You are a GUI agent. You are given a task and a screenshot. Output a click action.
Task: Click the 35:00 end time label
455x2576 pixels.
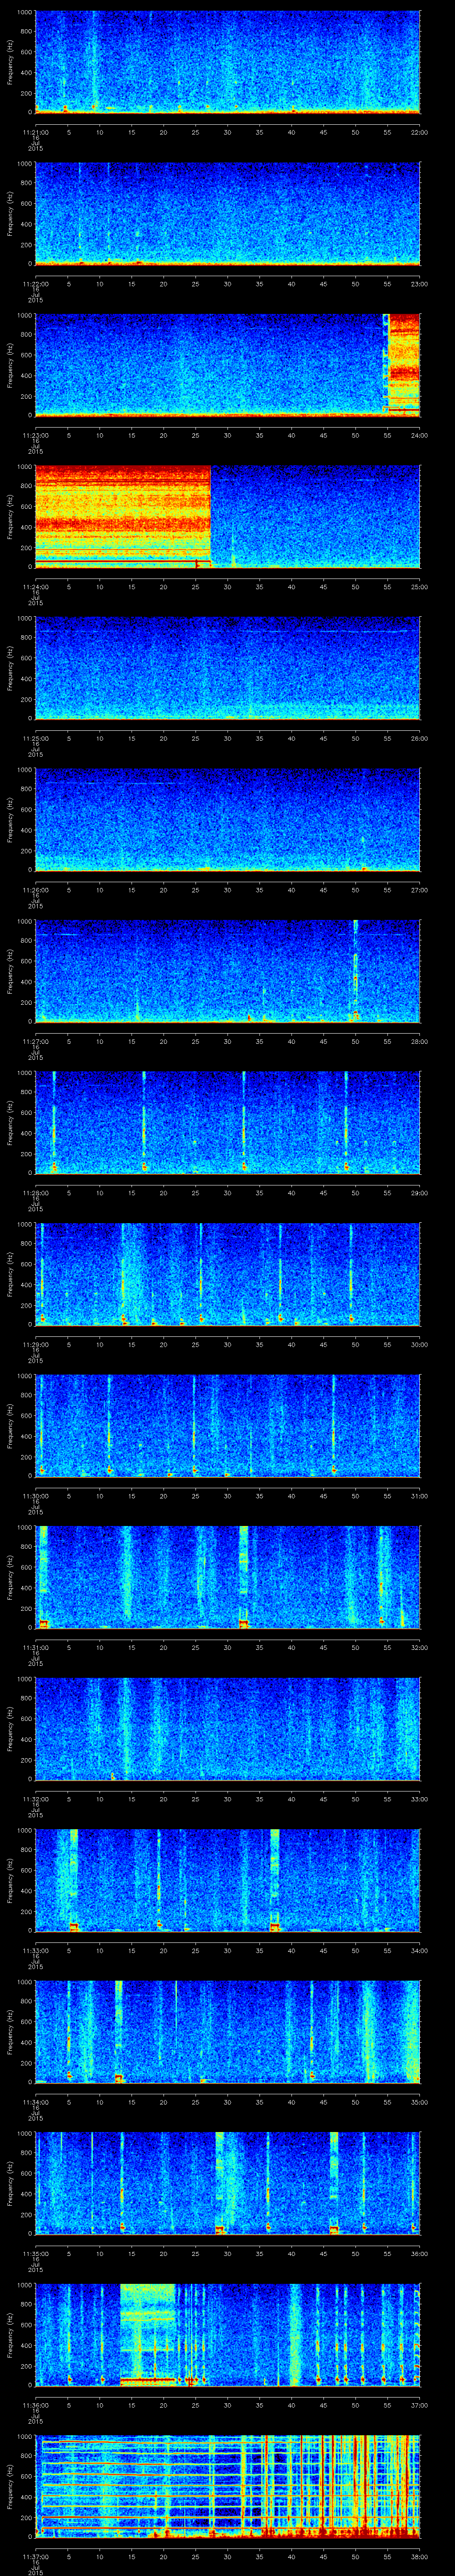click(419, 2101)
